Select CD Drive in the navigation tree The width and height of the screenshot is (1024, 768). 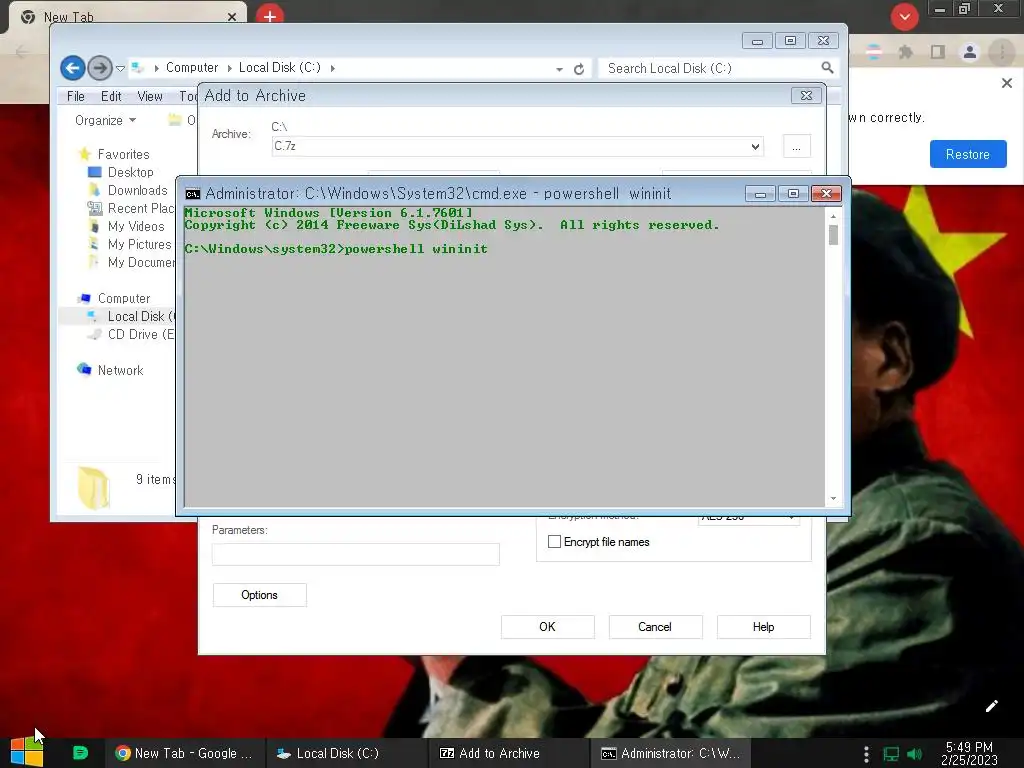click(140, 334)
